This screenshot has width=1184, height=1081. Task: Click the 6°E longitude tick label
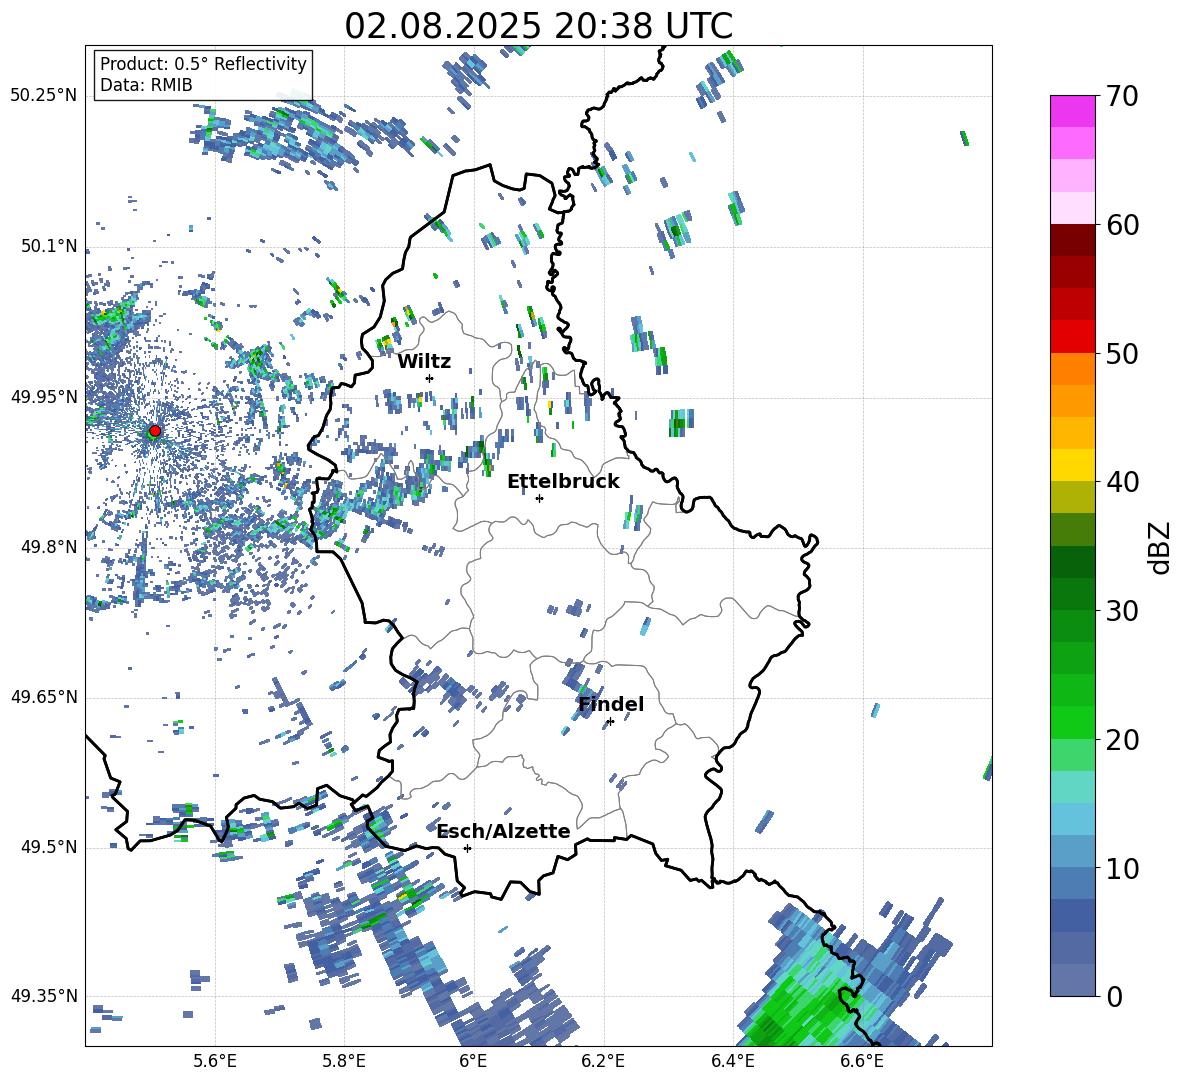point(473,1062)
